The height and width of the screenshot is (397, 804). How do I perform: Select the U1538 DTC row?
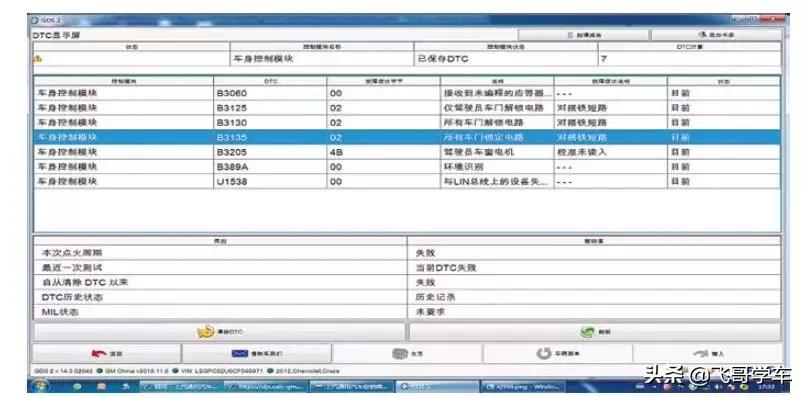click(x=407, y=182)
